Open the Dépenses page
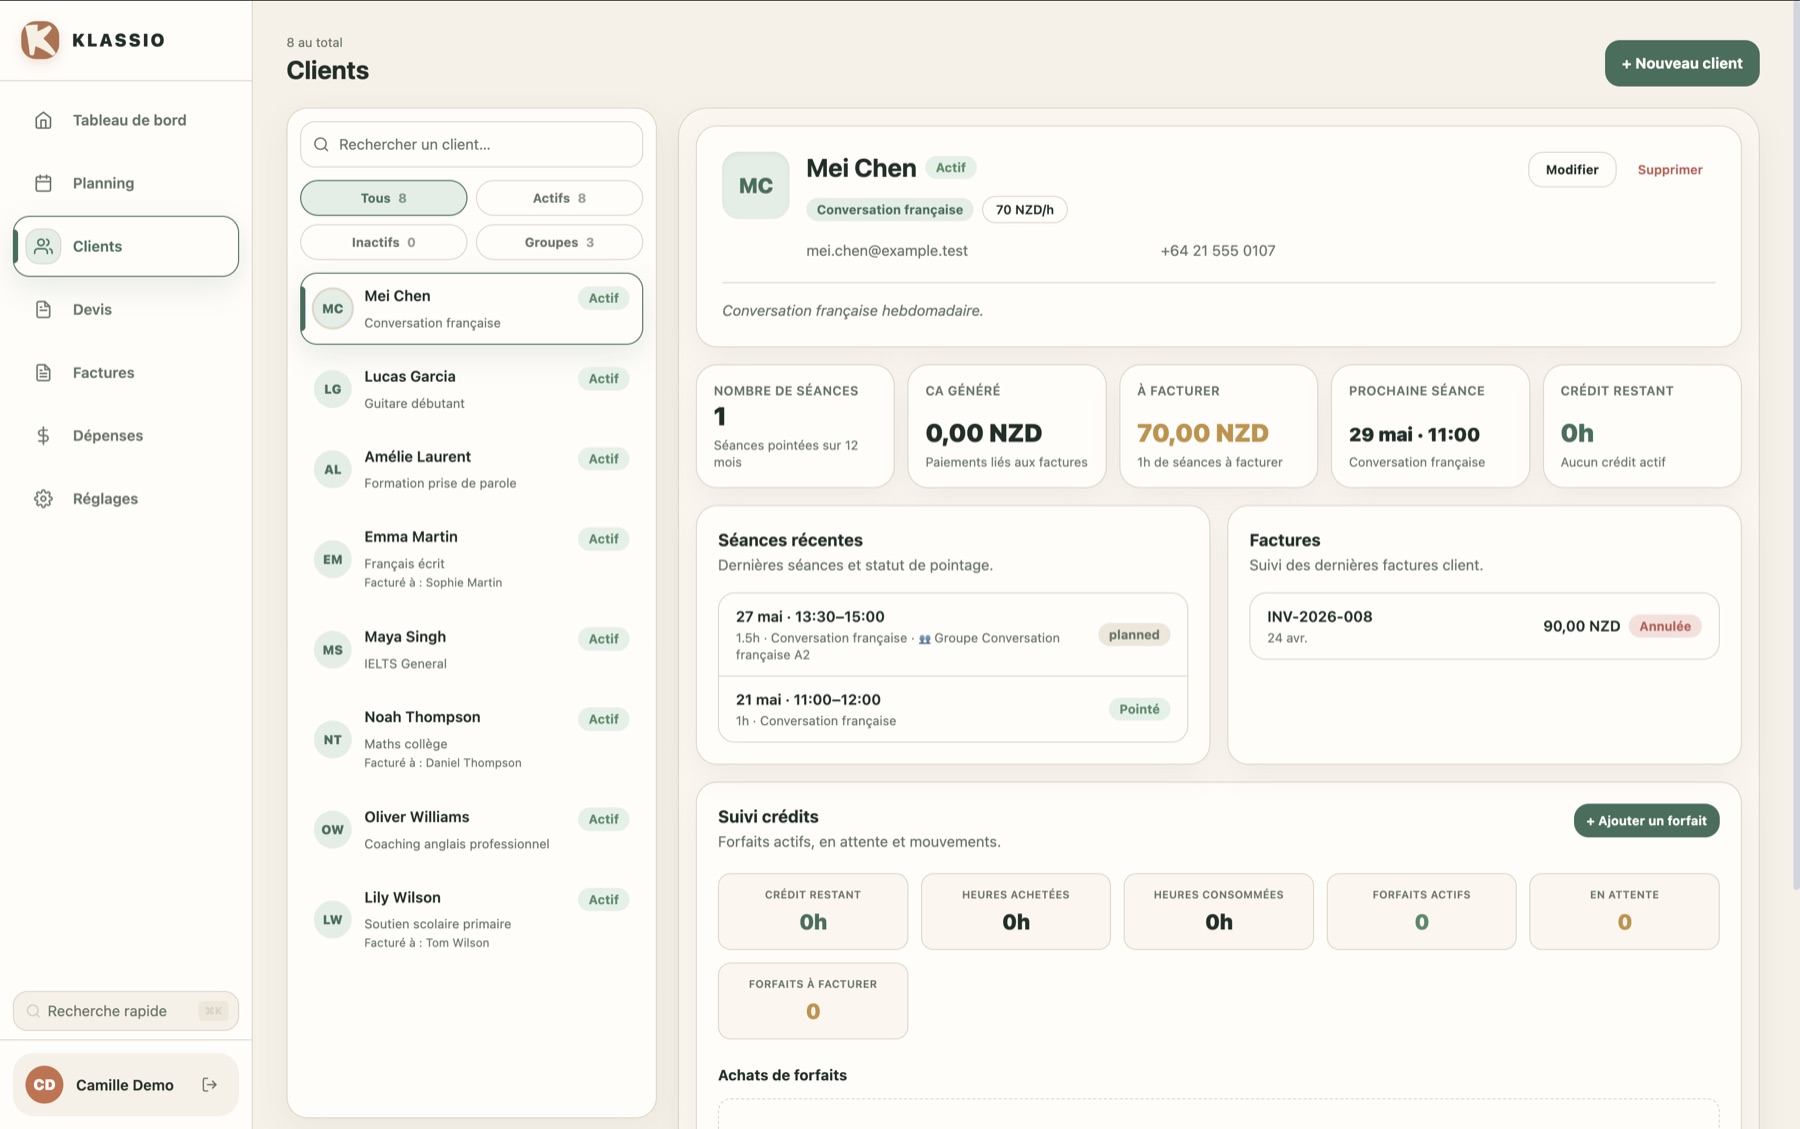1800x1129 pixels. [126, 435]
